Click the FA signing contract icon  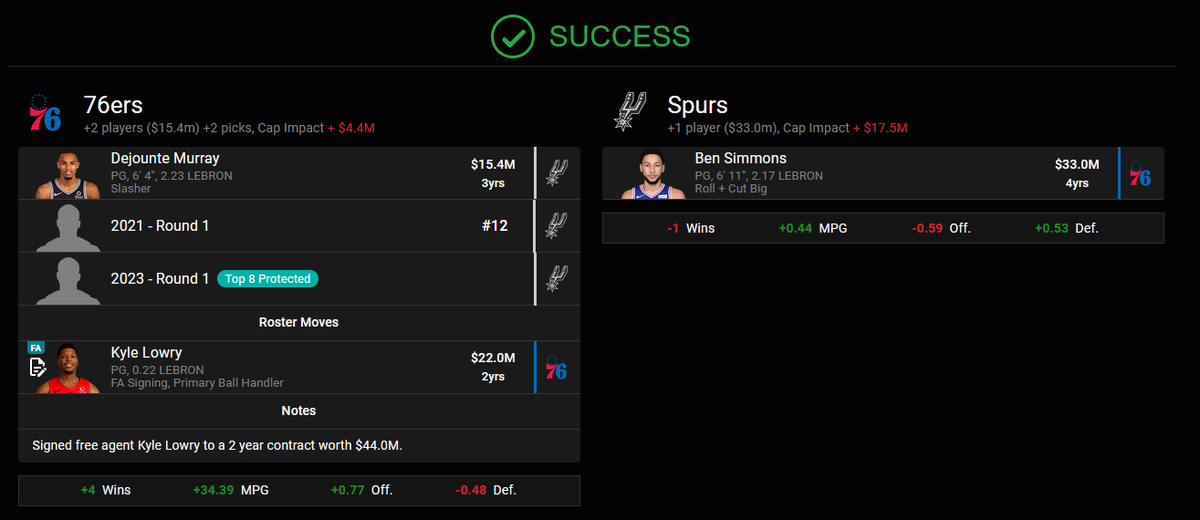pos(37,367)
